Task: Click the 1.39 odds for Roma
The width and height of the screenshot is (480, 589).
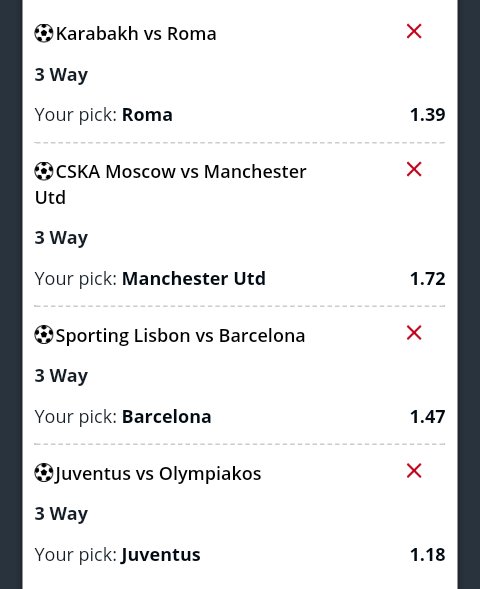Action: click(427, 115)
